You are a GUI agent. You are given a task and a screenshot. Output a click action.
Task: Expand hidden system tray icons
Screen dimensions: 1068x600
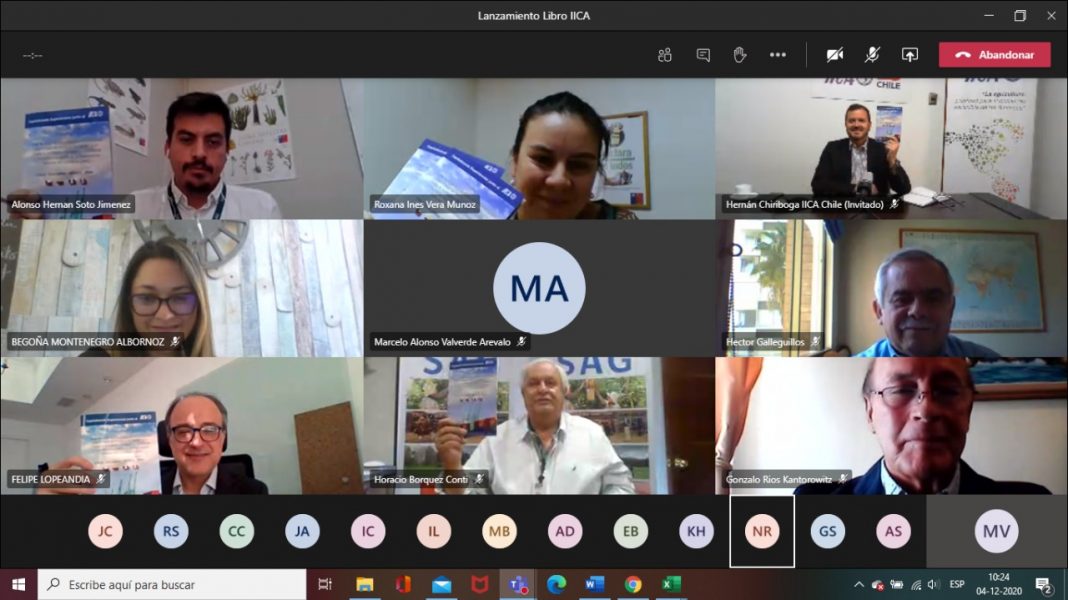[858, 584]
